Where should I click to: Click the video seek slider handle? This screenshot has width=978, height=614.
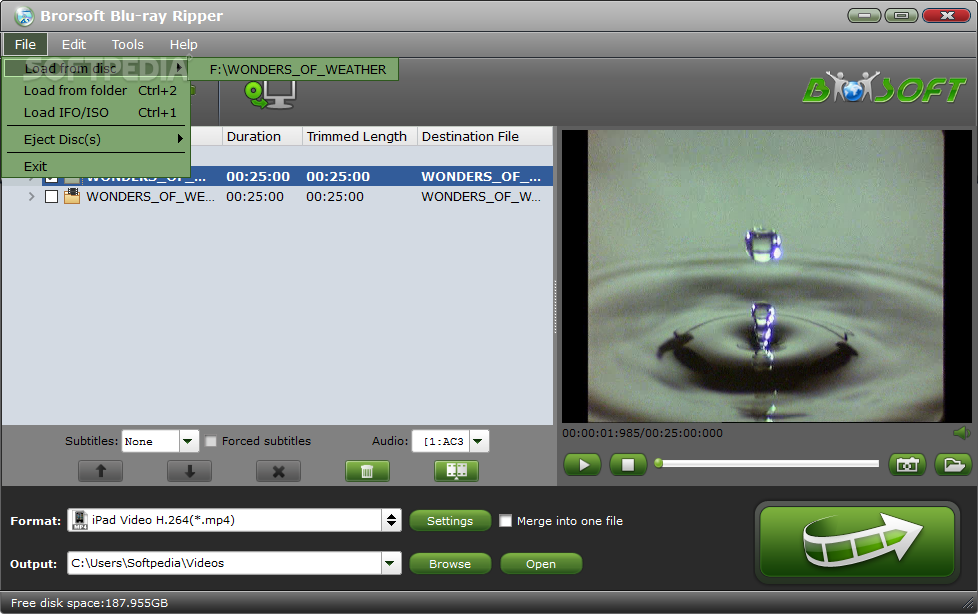click(658, 463)
